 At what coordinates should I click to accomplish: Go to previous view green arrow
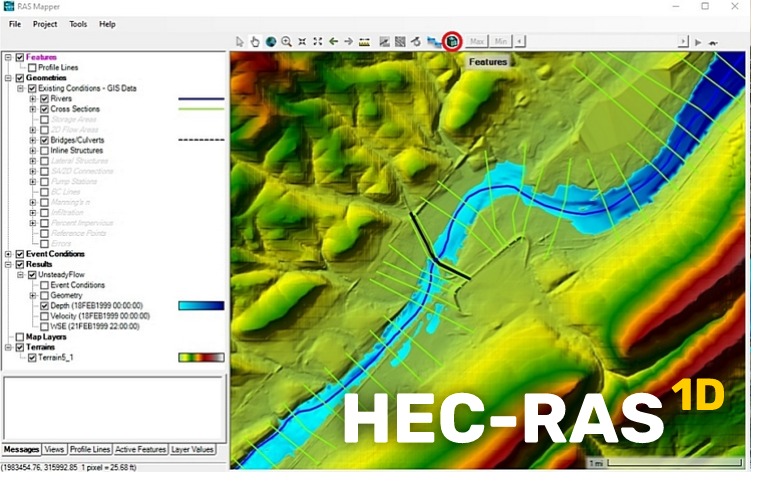coord(333,42)
